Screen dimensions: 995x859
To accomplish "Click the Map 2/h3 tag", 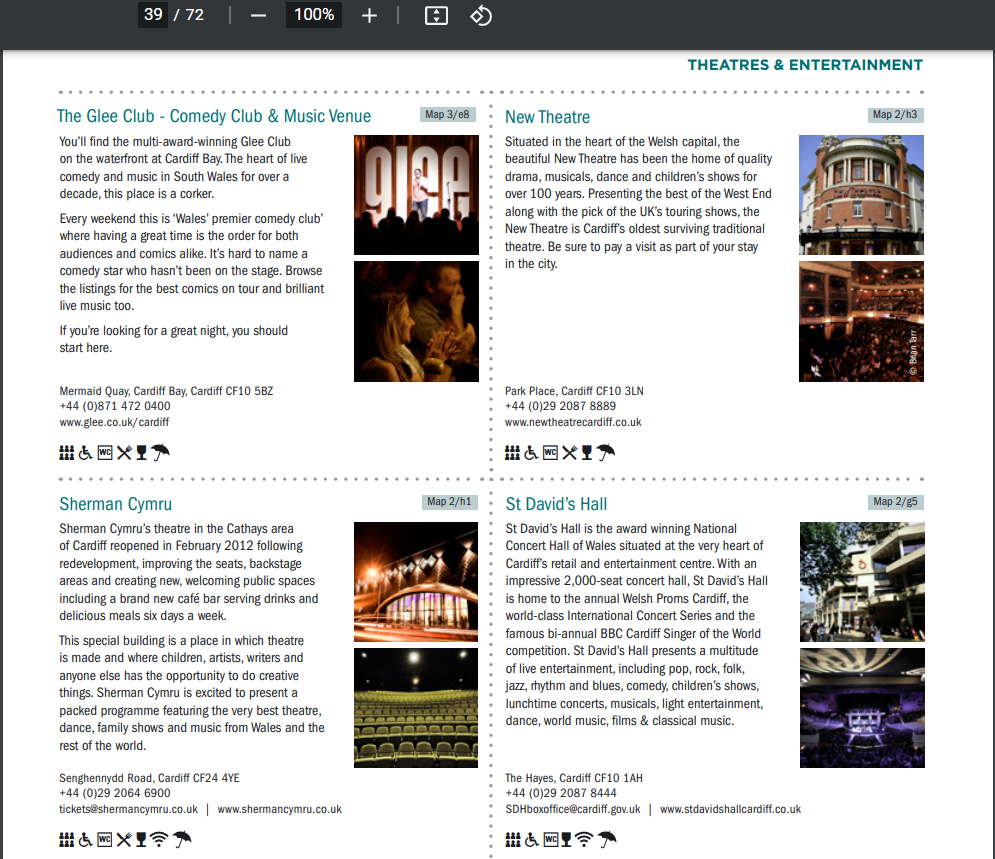I will tap(895, 114).
